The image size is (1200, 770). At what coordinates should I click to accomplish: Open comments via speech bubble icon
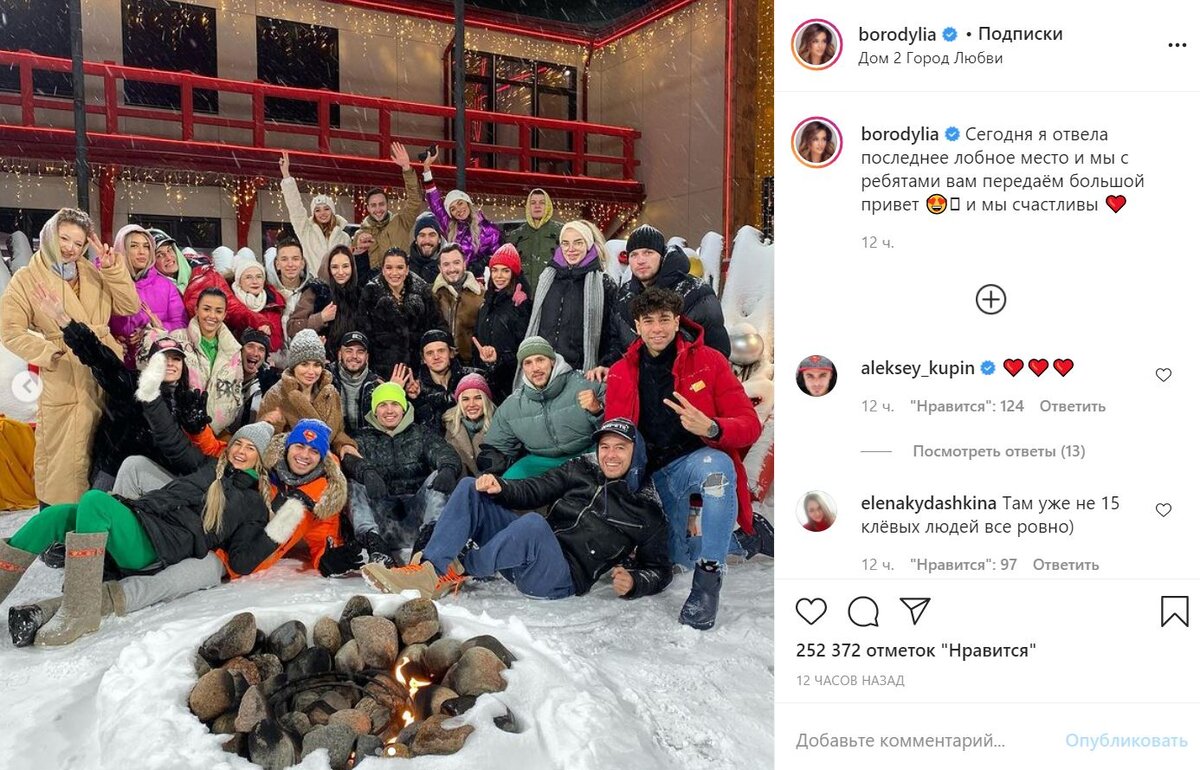tap(863, 611)
